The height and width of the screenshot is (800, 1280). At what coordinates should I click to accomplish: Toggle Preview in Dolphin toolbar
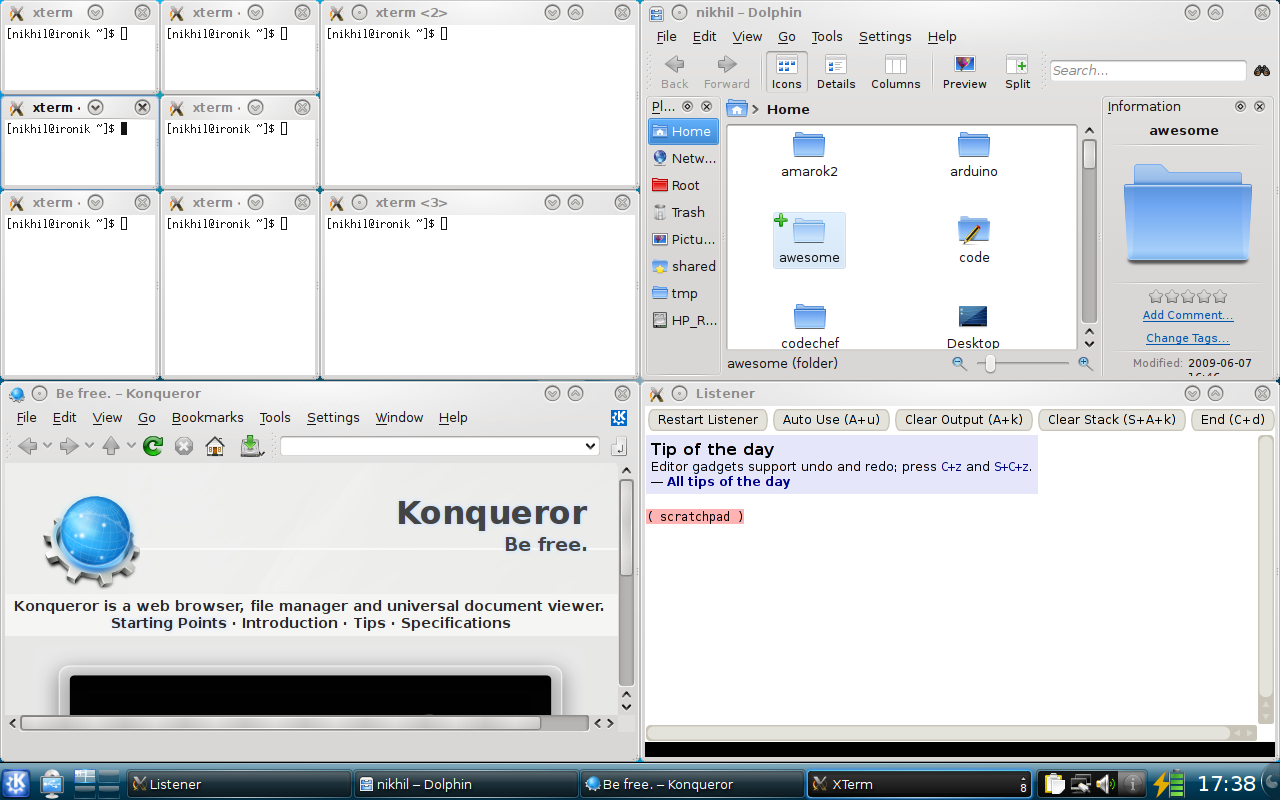tap(965, 72)
